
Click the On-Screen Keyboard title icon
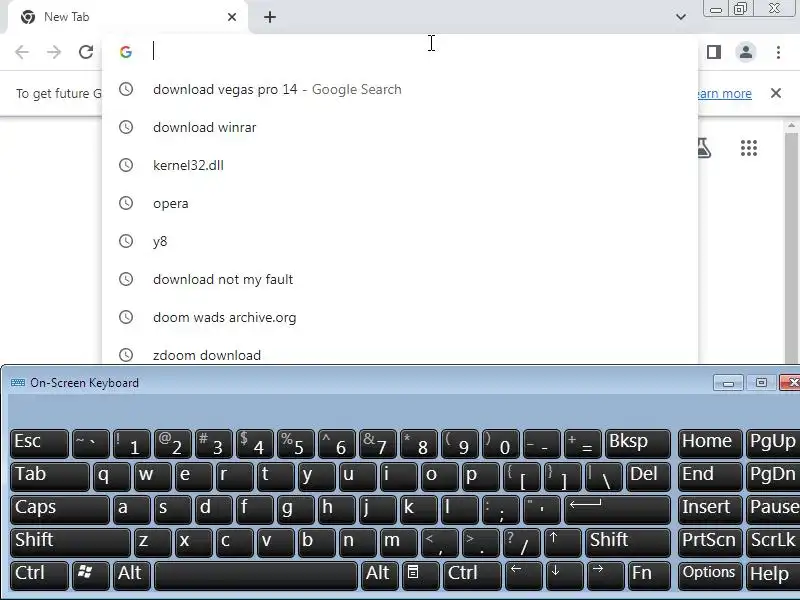coord(18,383)
